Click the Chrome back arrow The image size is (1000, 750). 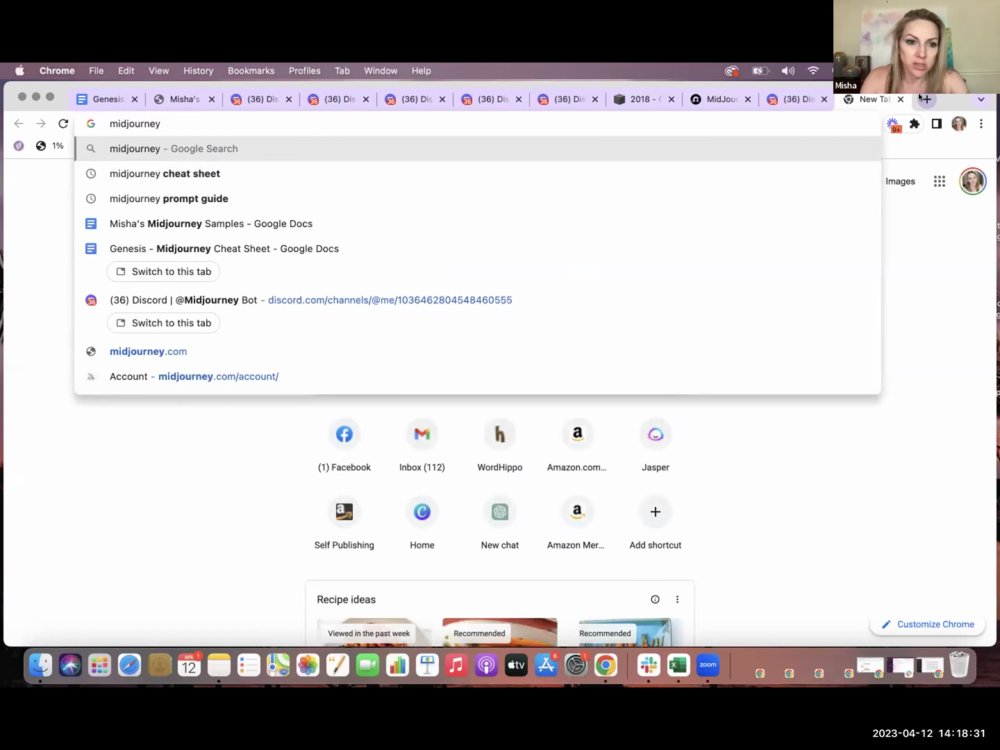tap(18, 124)
